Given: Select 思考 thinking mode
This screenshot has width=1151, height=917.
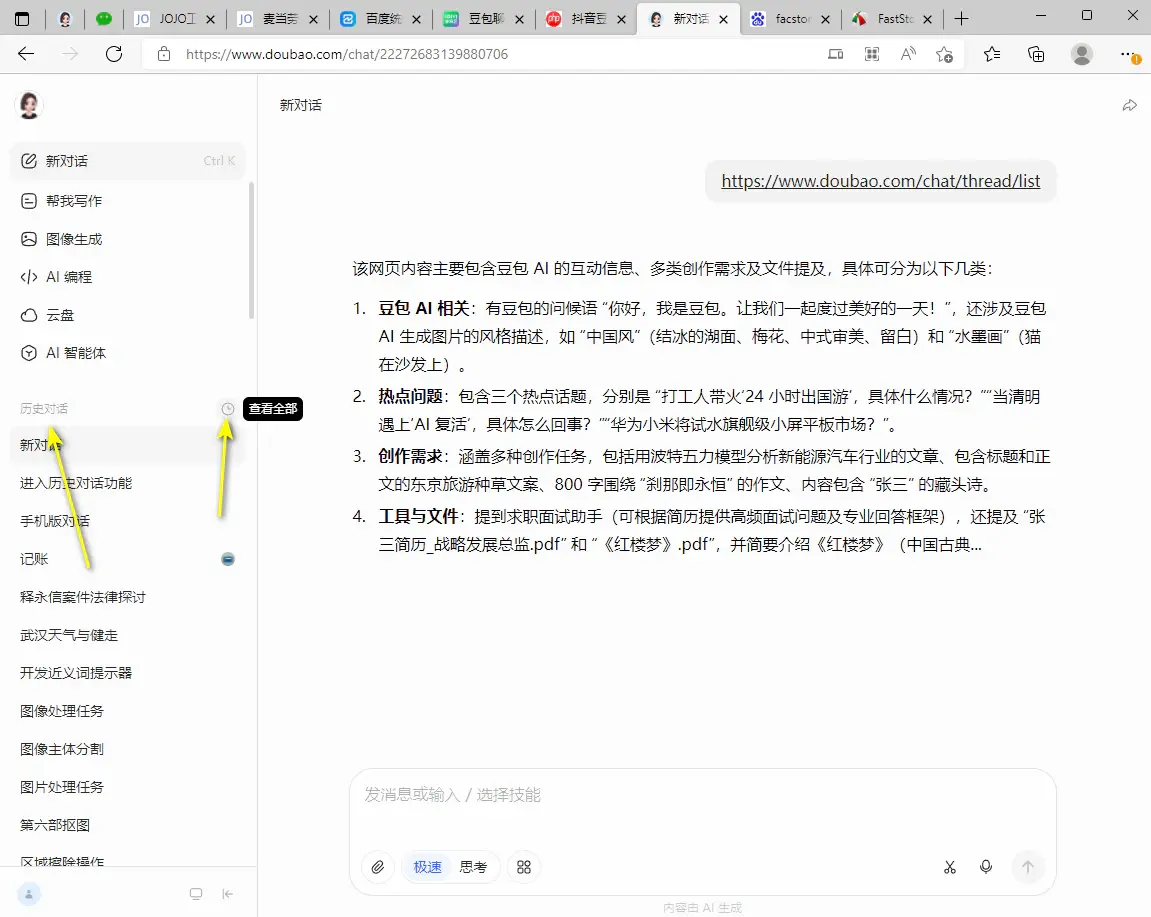Looking at the screenshot, I should pos(473,867).
